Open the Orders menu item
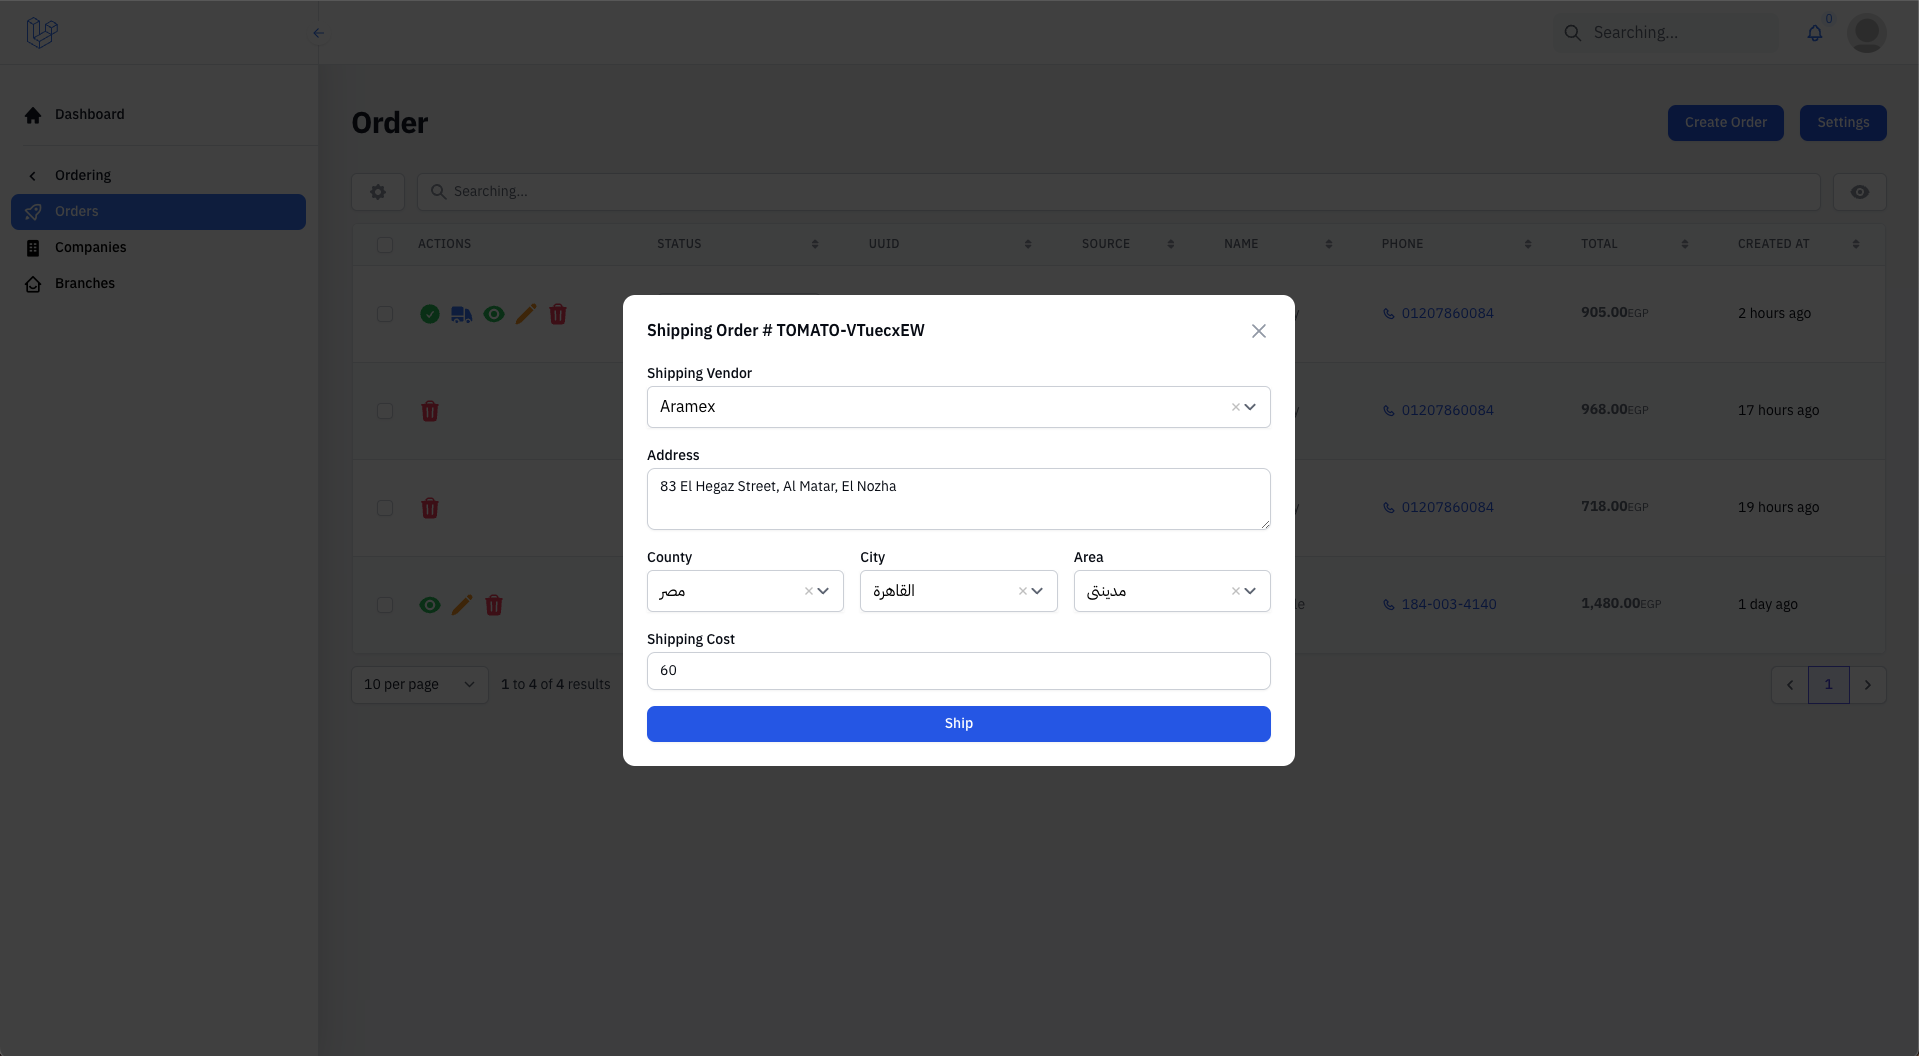Screen dimensions: 1919x1056 (x=159, y=212)
